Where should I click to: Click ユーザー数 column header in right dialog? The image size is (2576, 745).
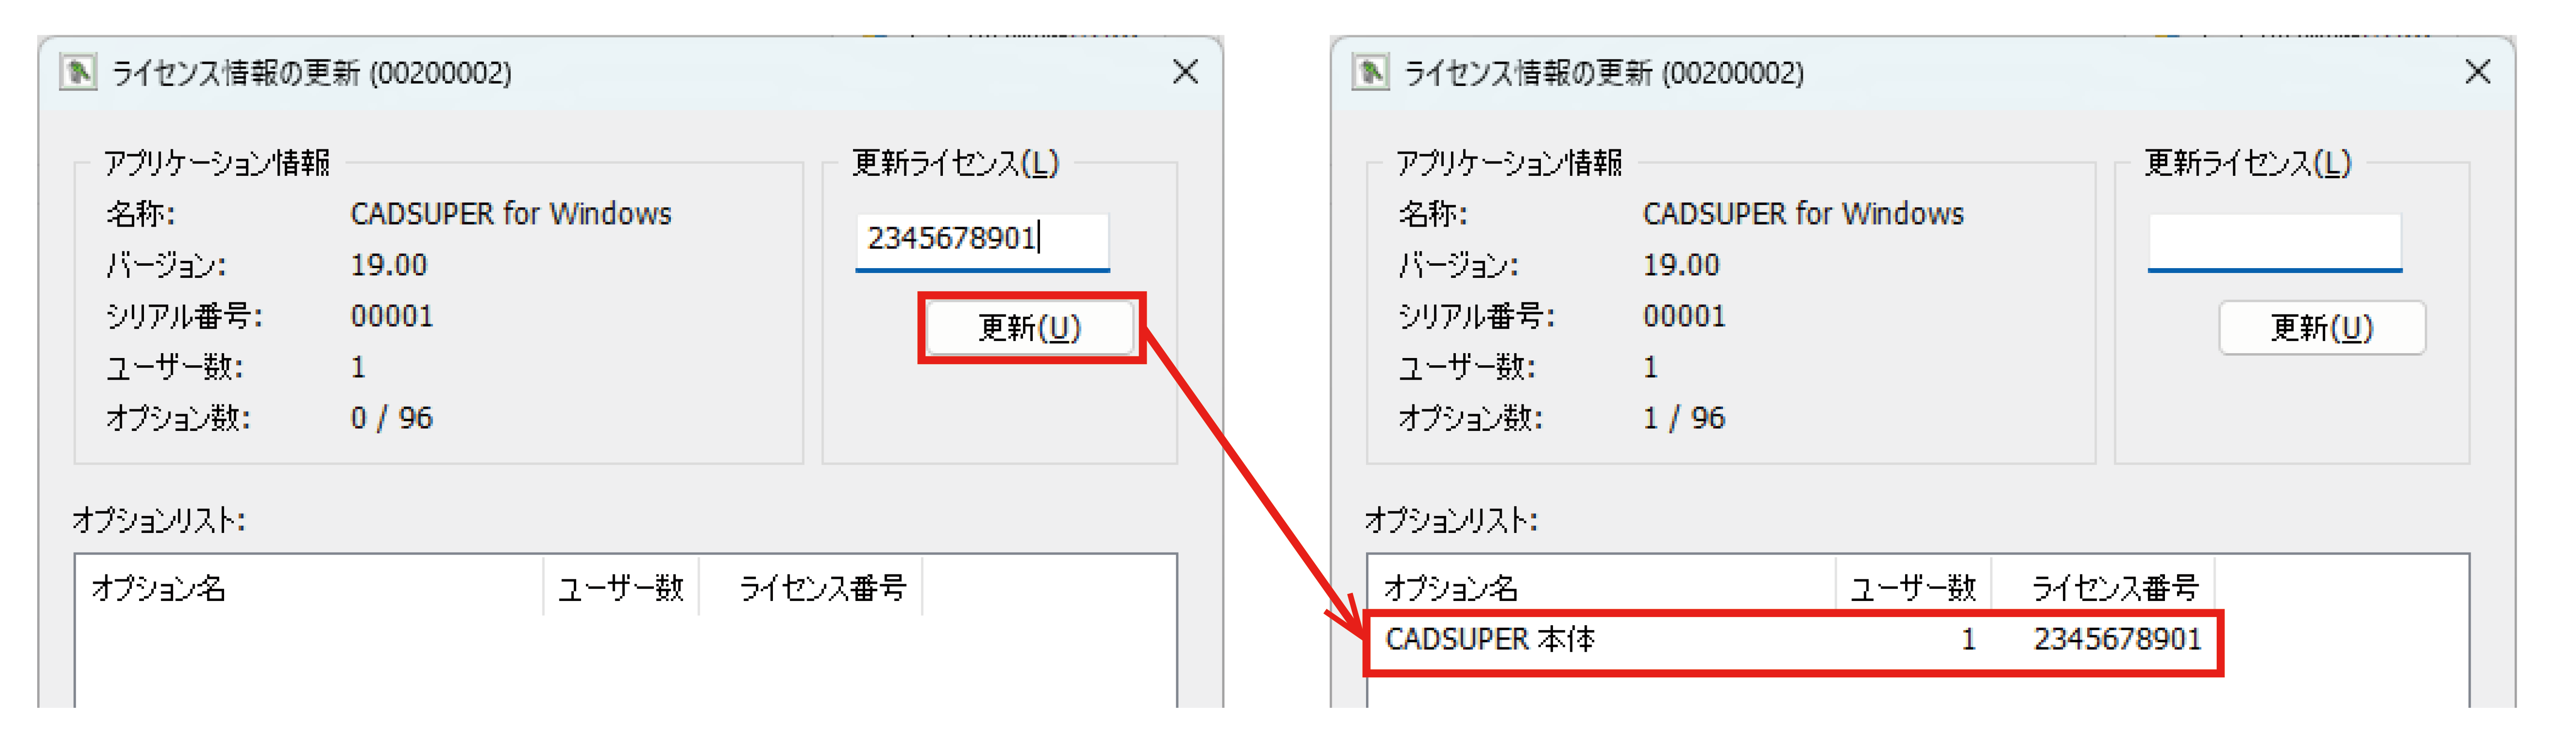[x=1914, y=588]
